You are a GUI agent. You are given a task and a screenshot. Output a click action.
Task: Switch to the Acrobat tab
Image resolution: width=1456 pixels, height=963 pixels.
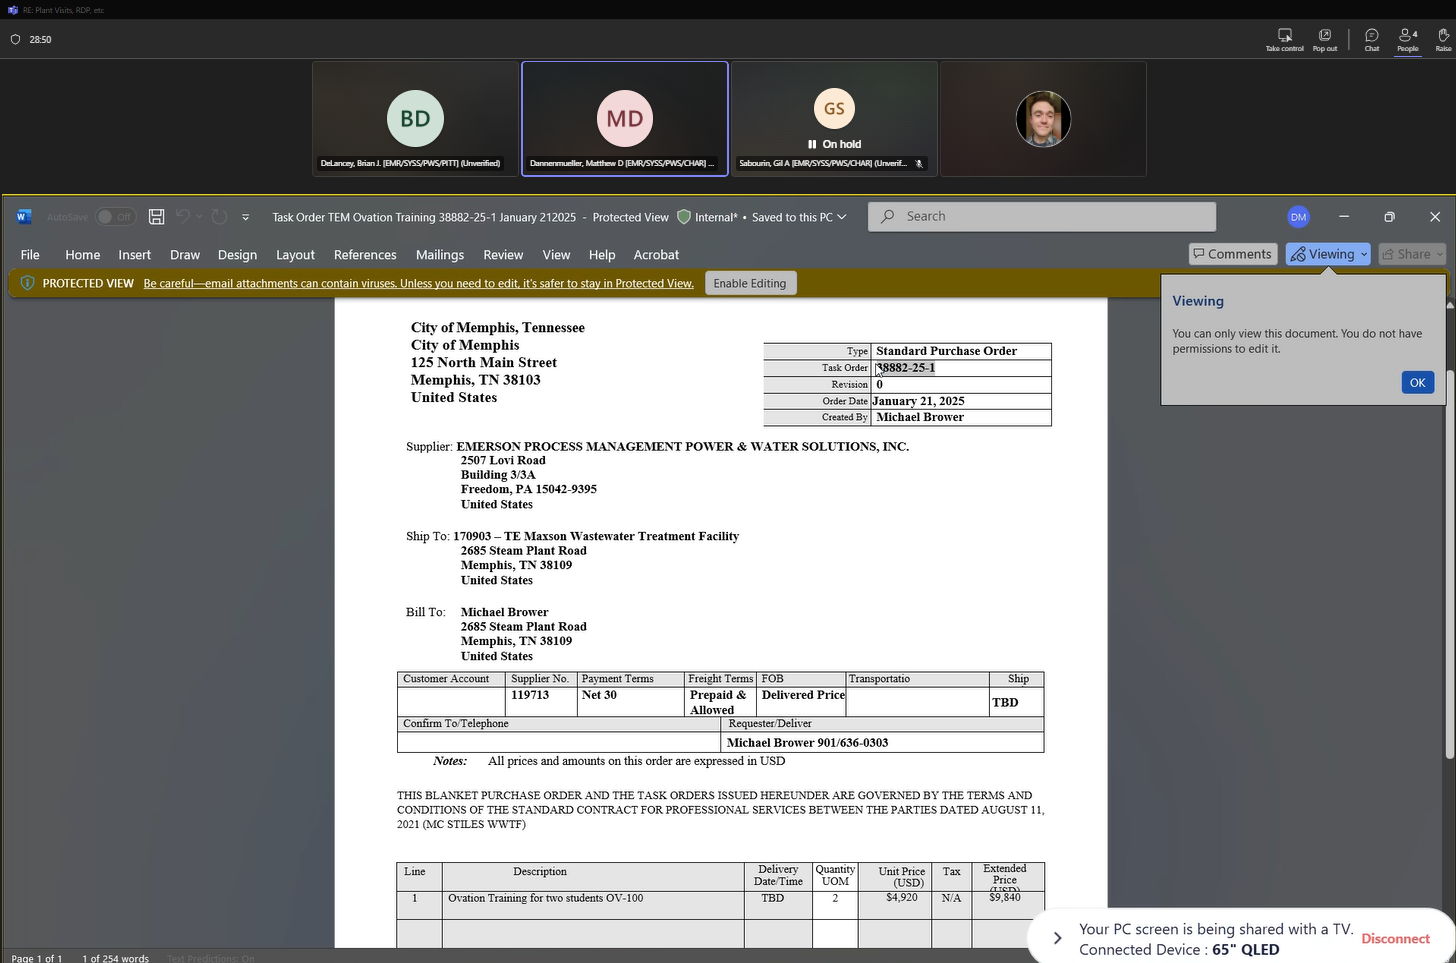(656, 255)
